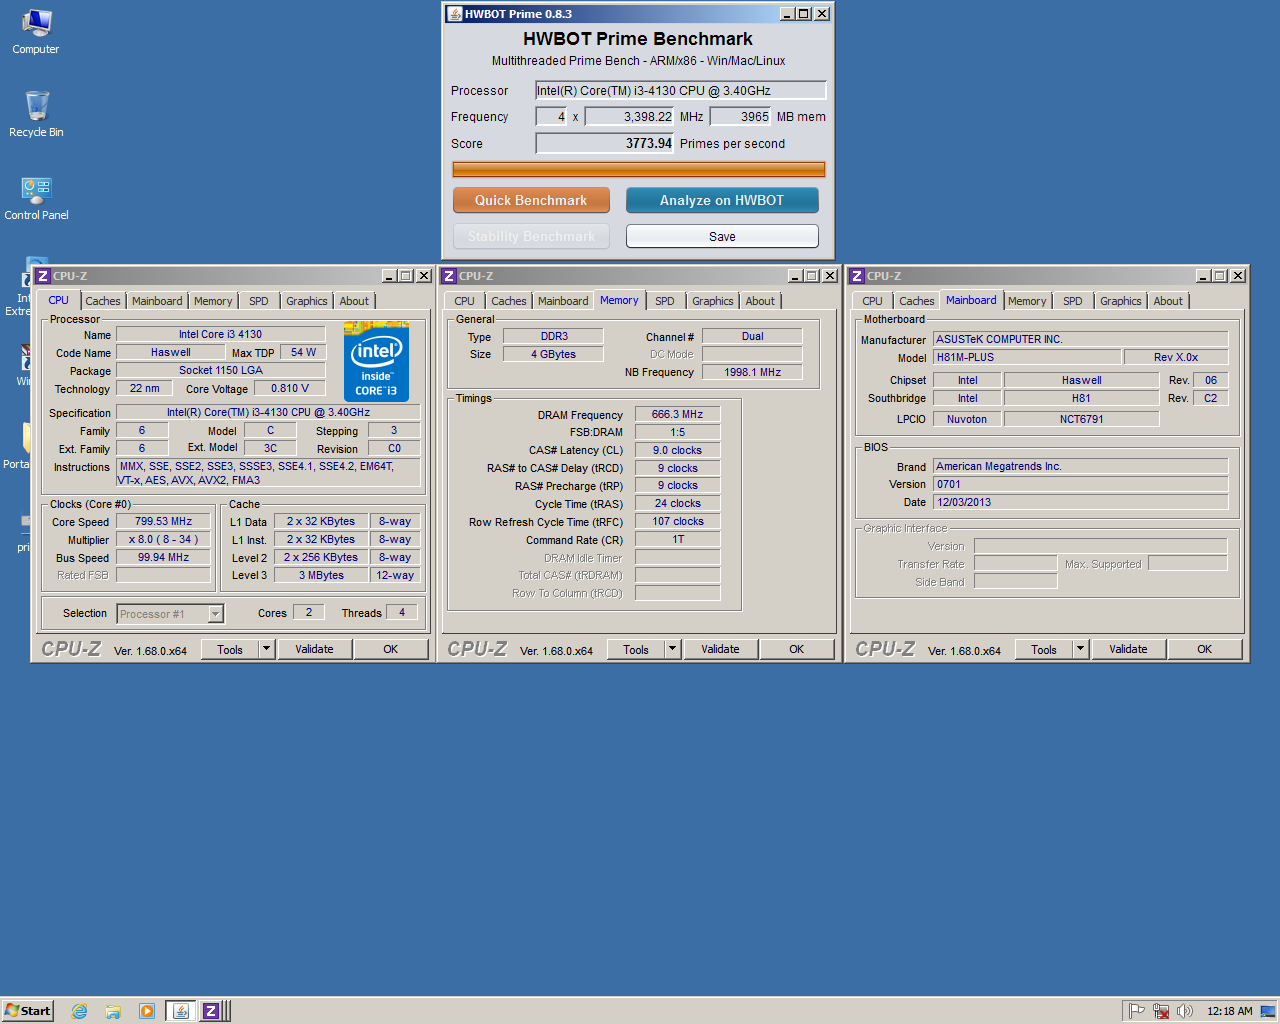This screenshot has width=1280, height=1024.
Task: Switch to Graphics tab in left CPU-Z window
Action: [x=307, y=301]
